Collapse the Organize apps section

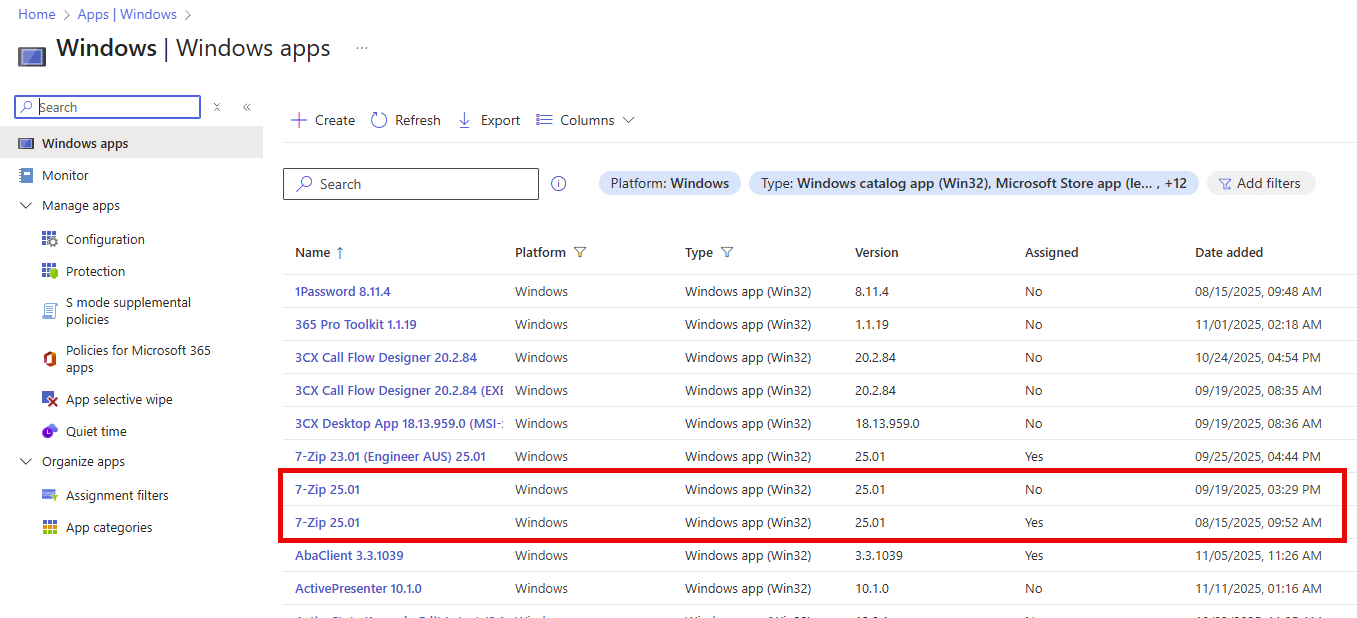click(26, 462)
